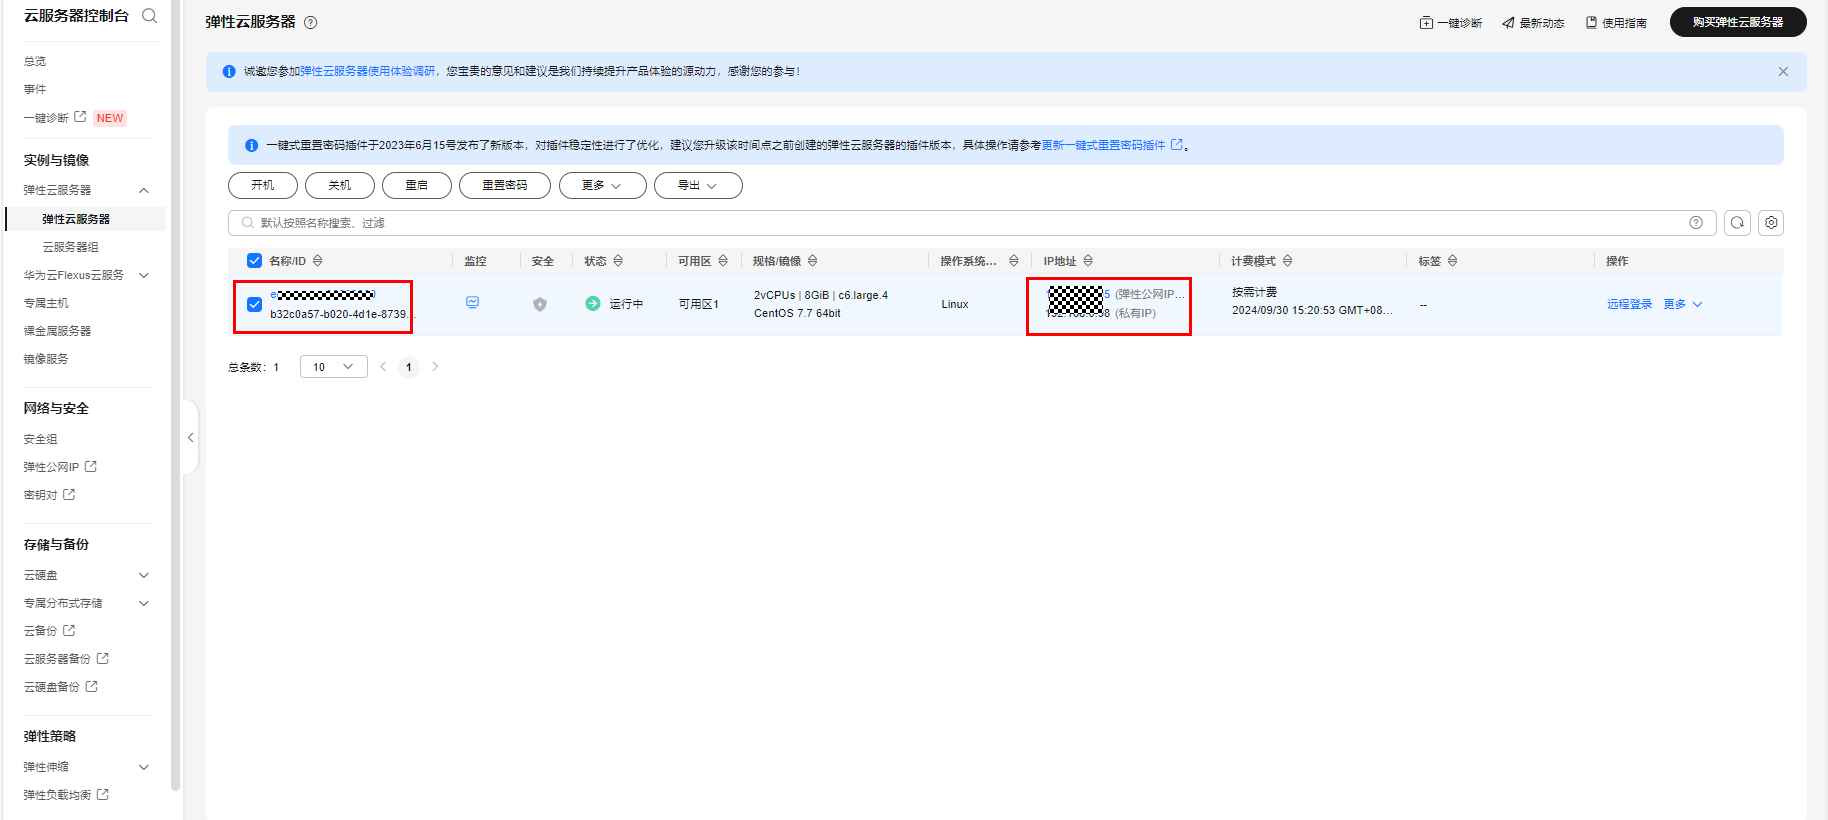The height and width of the screenshot is (820, 1828).
Task: Go to pagination page 1
Action: coord(408,367)
